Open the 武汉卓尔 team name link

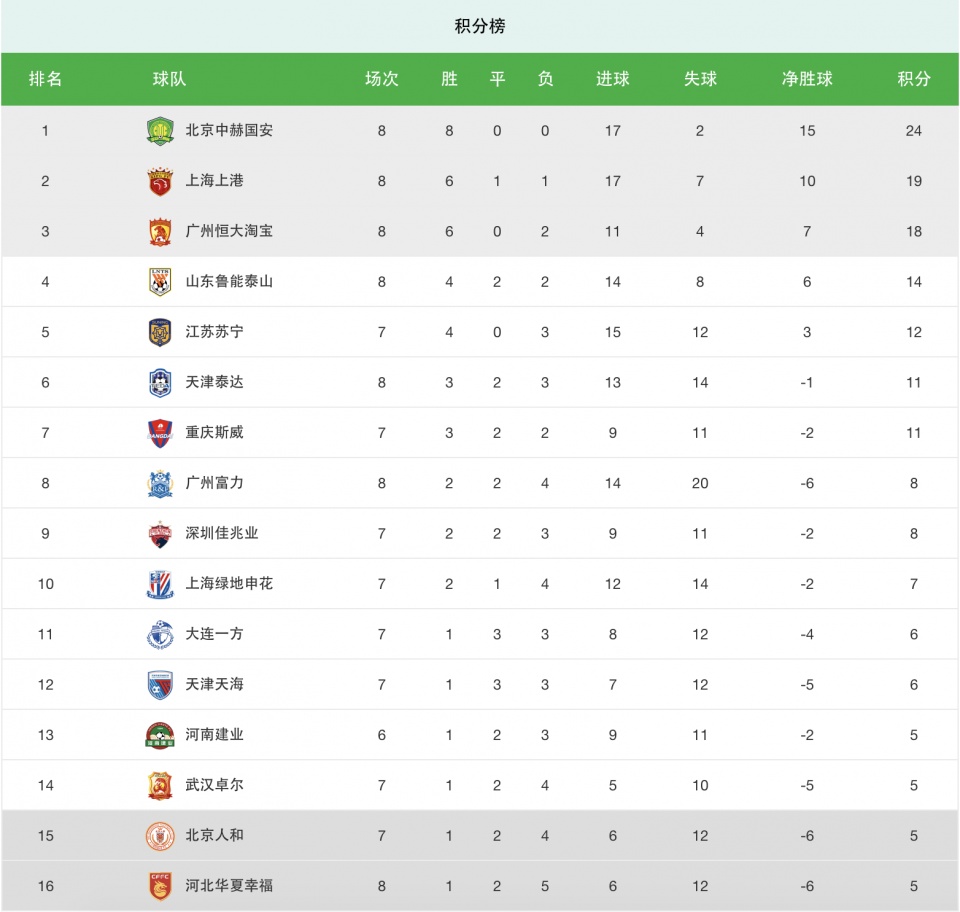click(214, 785)
